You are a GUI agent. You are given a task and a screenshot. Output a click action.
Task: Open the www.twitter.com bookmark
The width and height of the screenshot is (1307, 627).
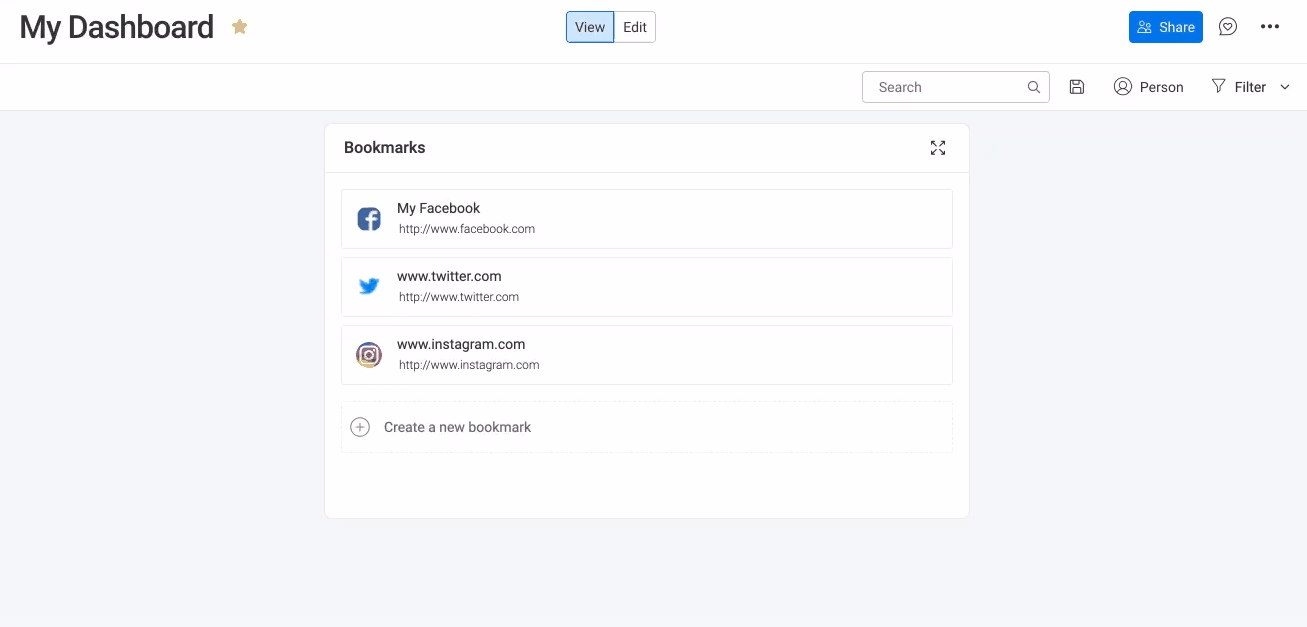[647, 287]
